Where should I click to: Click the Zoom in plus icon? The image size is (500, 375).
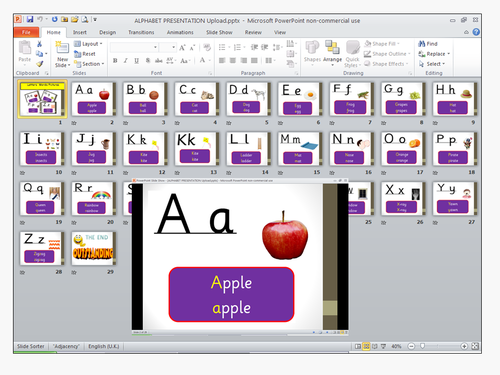464,346
